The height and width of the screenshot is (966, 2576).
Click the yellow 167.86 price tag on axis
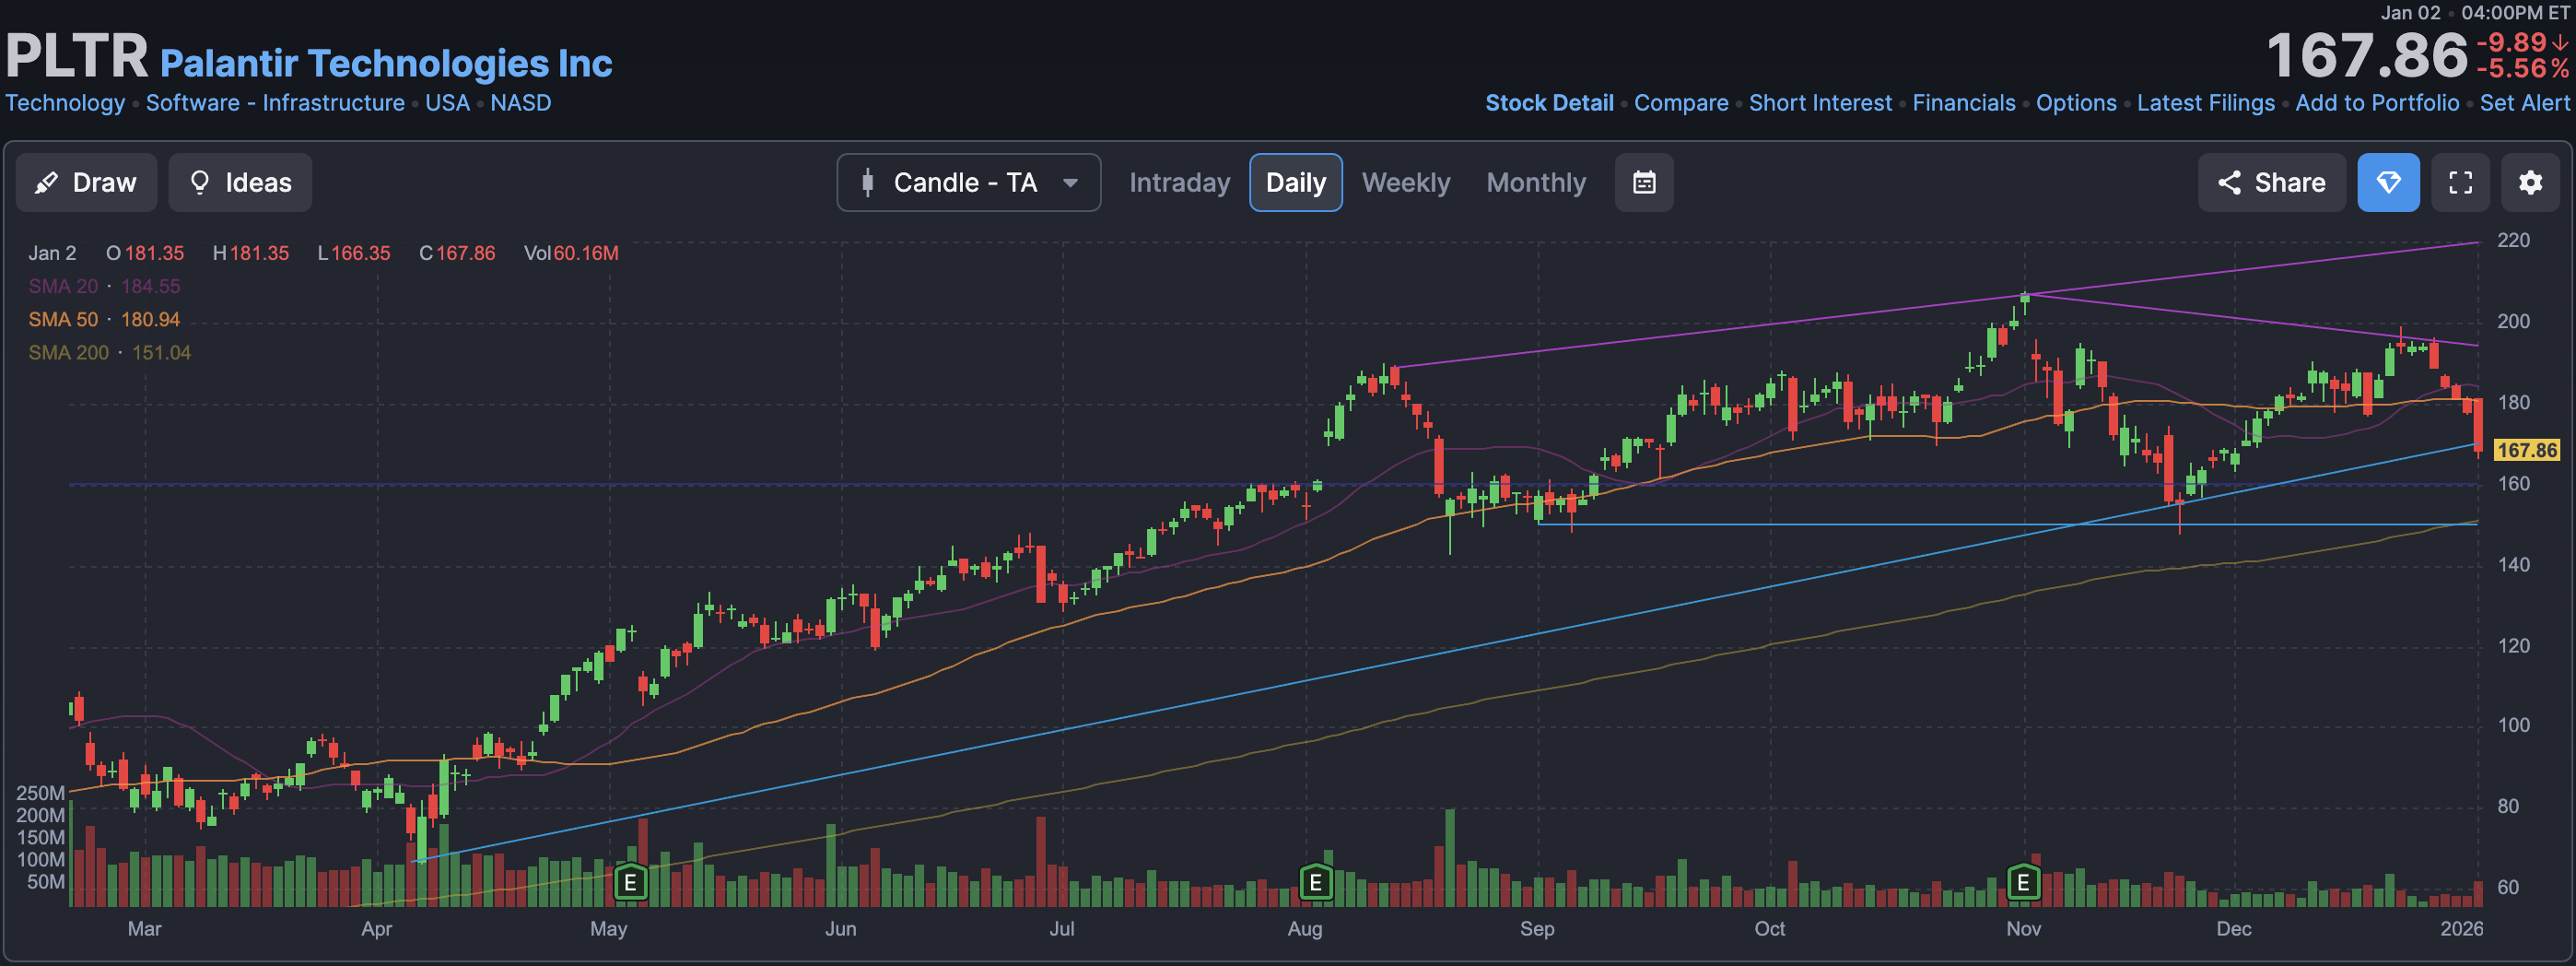[2527, 450]
